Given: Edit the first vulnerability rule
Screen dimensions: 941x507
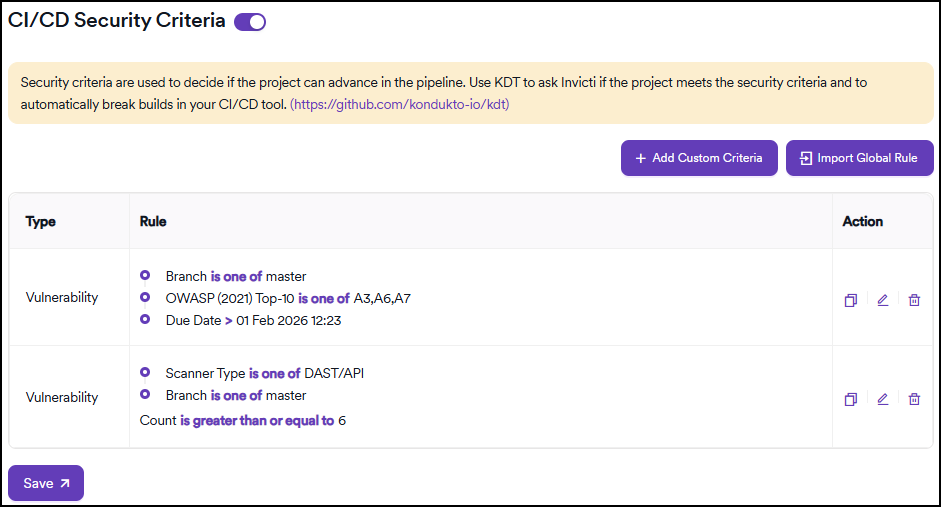Looking at the screenshot, I should coord(882,300).
